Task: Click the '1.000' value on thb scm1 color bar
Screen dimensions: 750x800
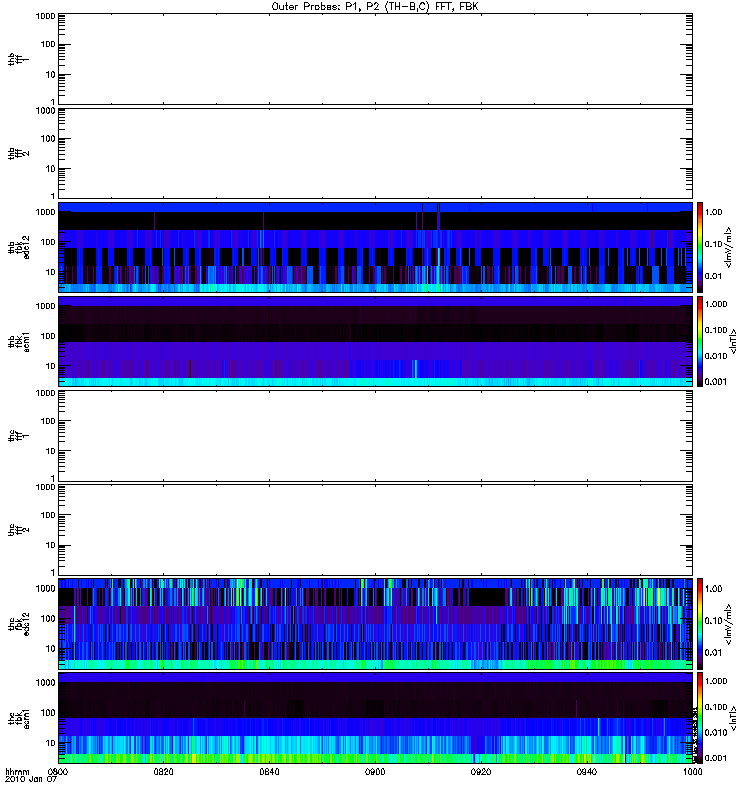Action: pyautogui.click(x=716, y=304)
